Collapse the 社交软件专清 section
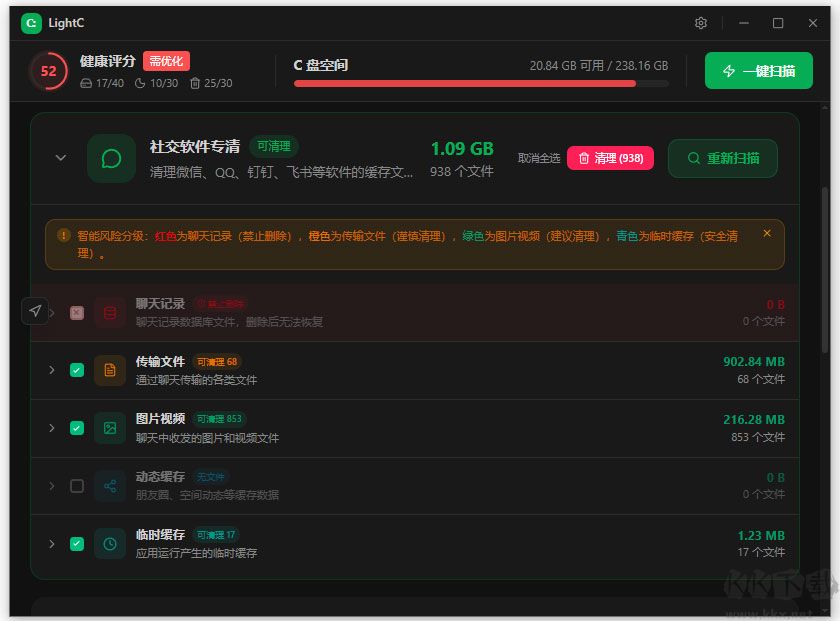Screen dimensions: 840x621 (x=61, y=158)
